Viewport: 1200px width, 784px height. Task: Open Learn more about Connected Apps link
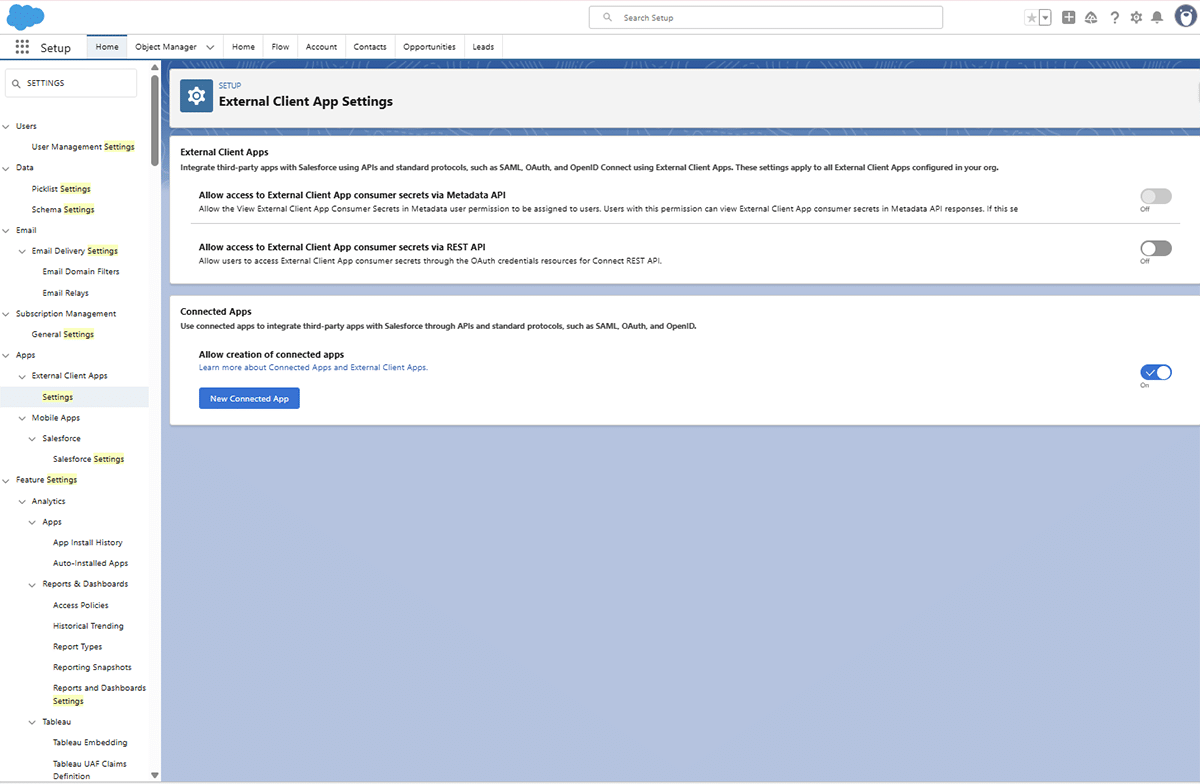(313, 368)
